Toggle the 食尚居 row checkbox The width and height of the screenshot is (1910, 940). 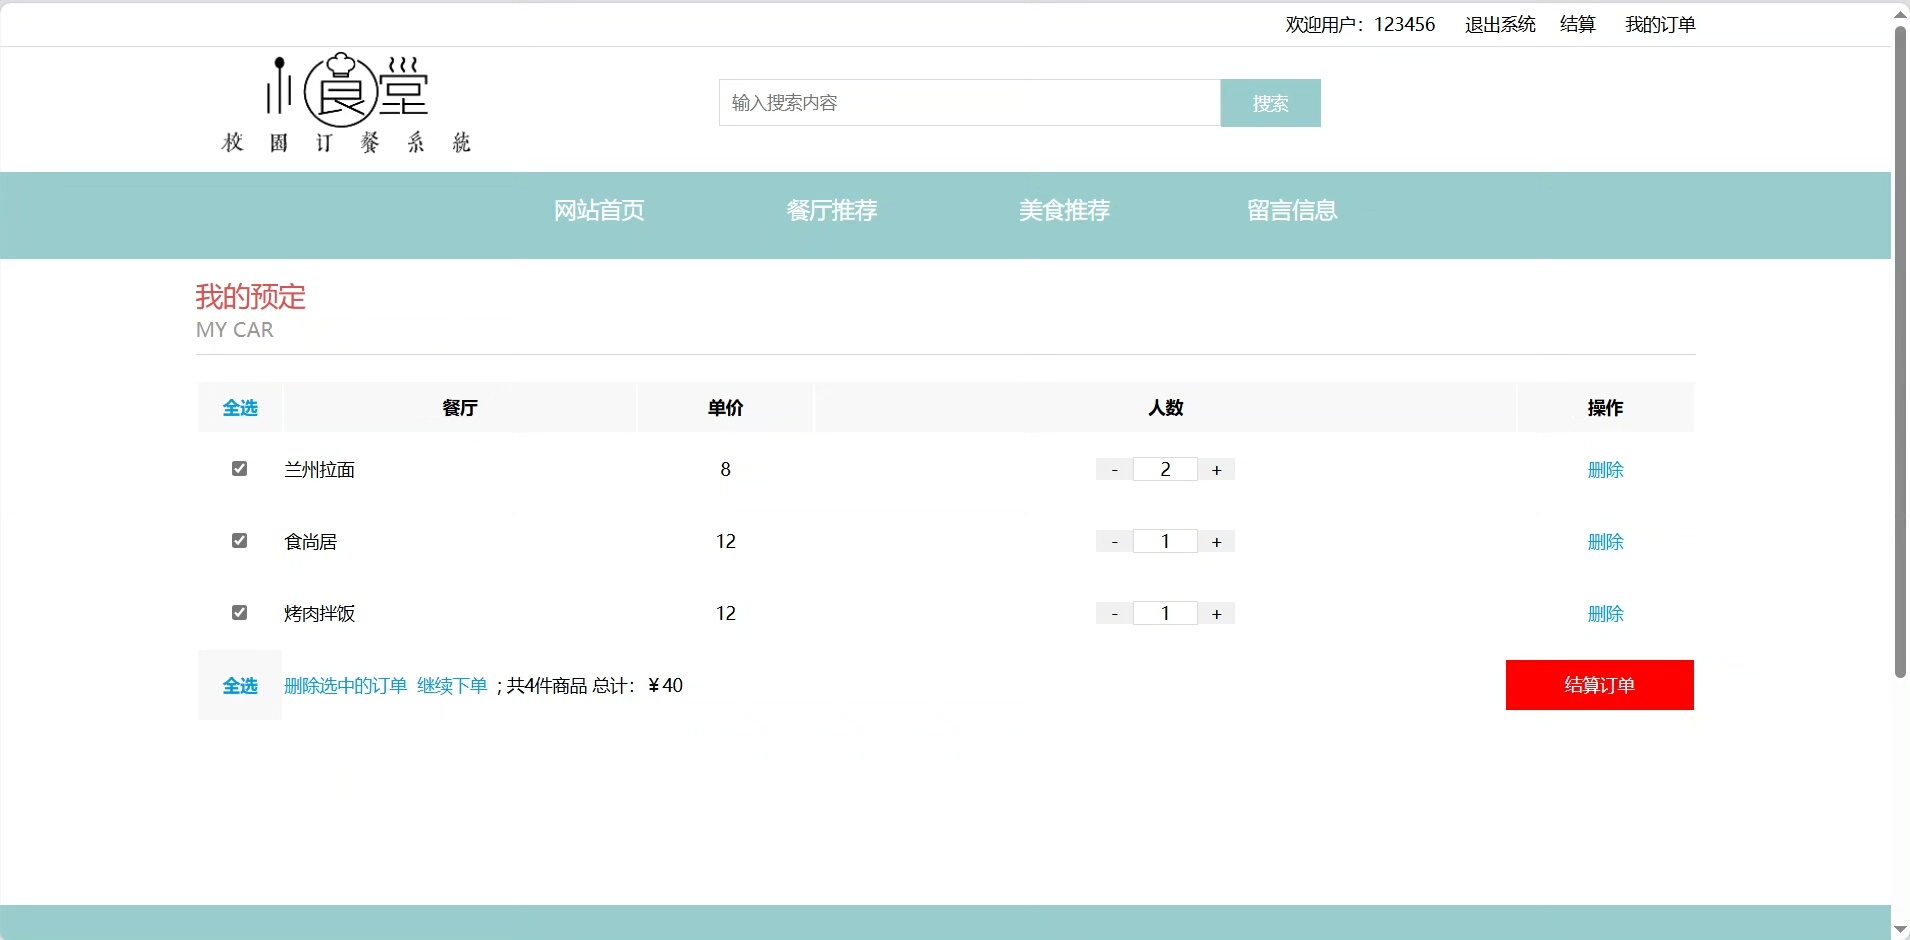coord(239,541)
